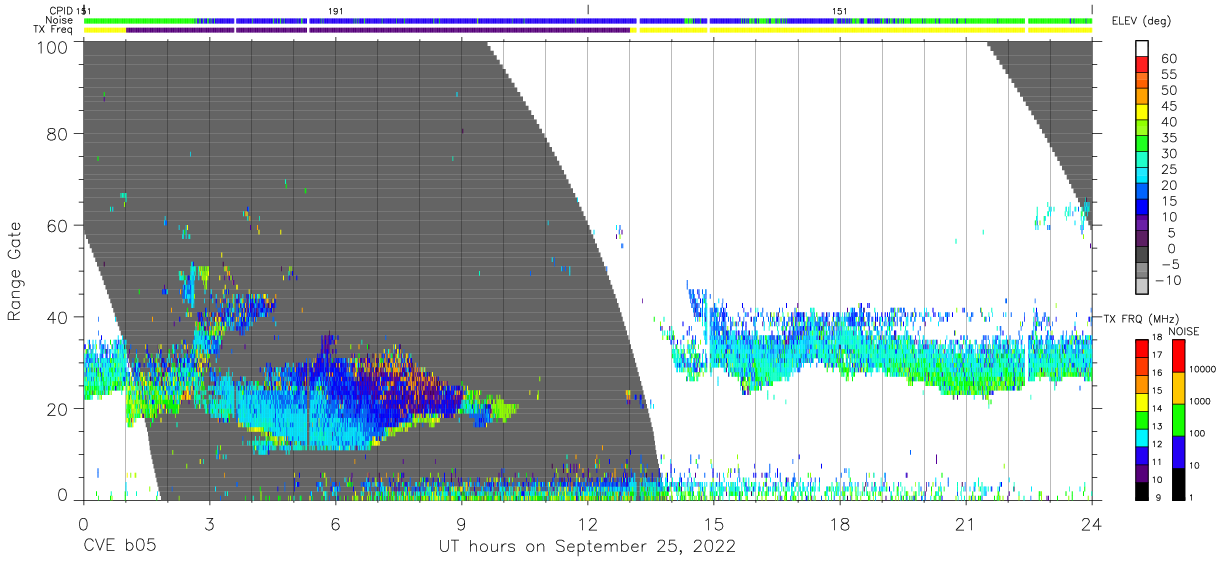1228x567 pixels.
Task: Click the 'Noise' row label at top left
Action: pos(59,20)
